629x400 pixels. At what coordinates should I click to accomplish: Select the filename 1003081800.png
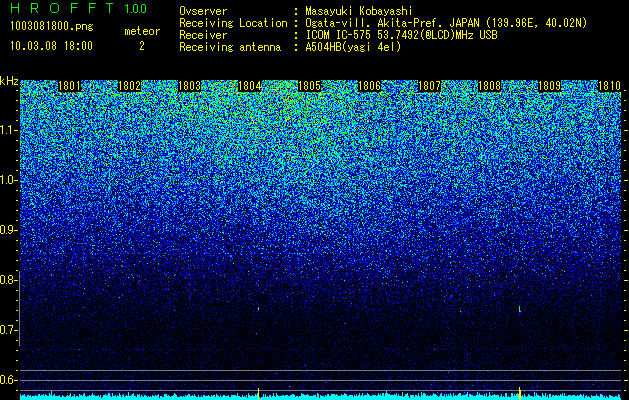click(x=52, y=27)
